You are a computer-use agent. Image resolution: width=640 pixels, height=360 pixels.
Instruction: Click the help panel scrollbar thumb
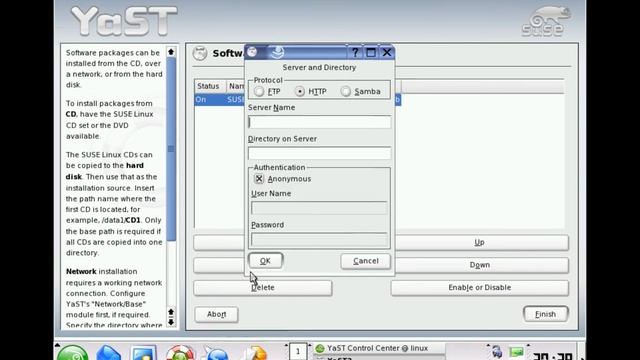pos(171,149)
